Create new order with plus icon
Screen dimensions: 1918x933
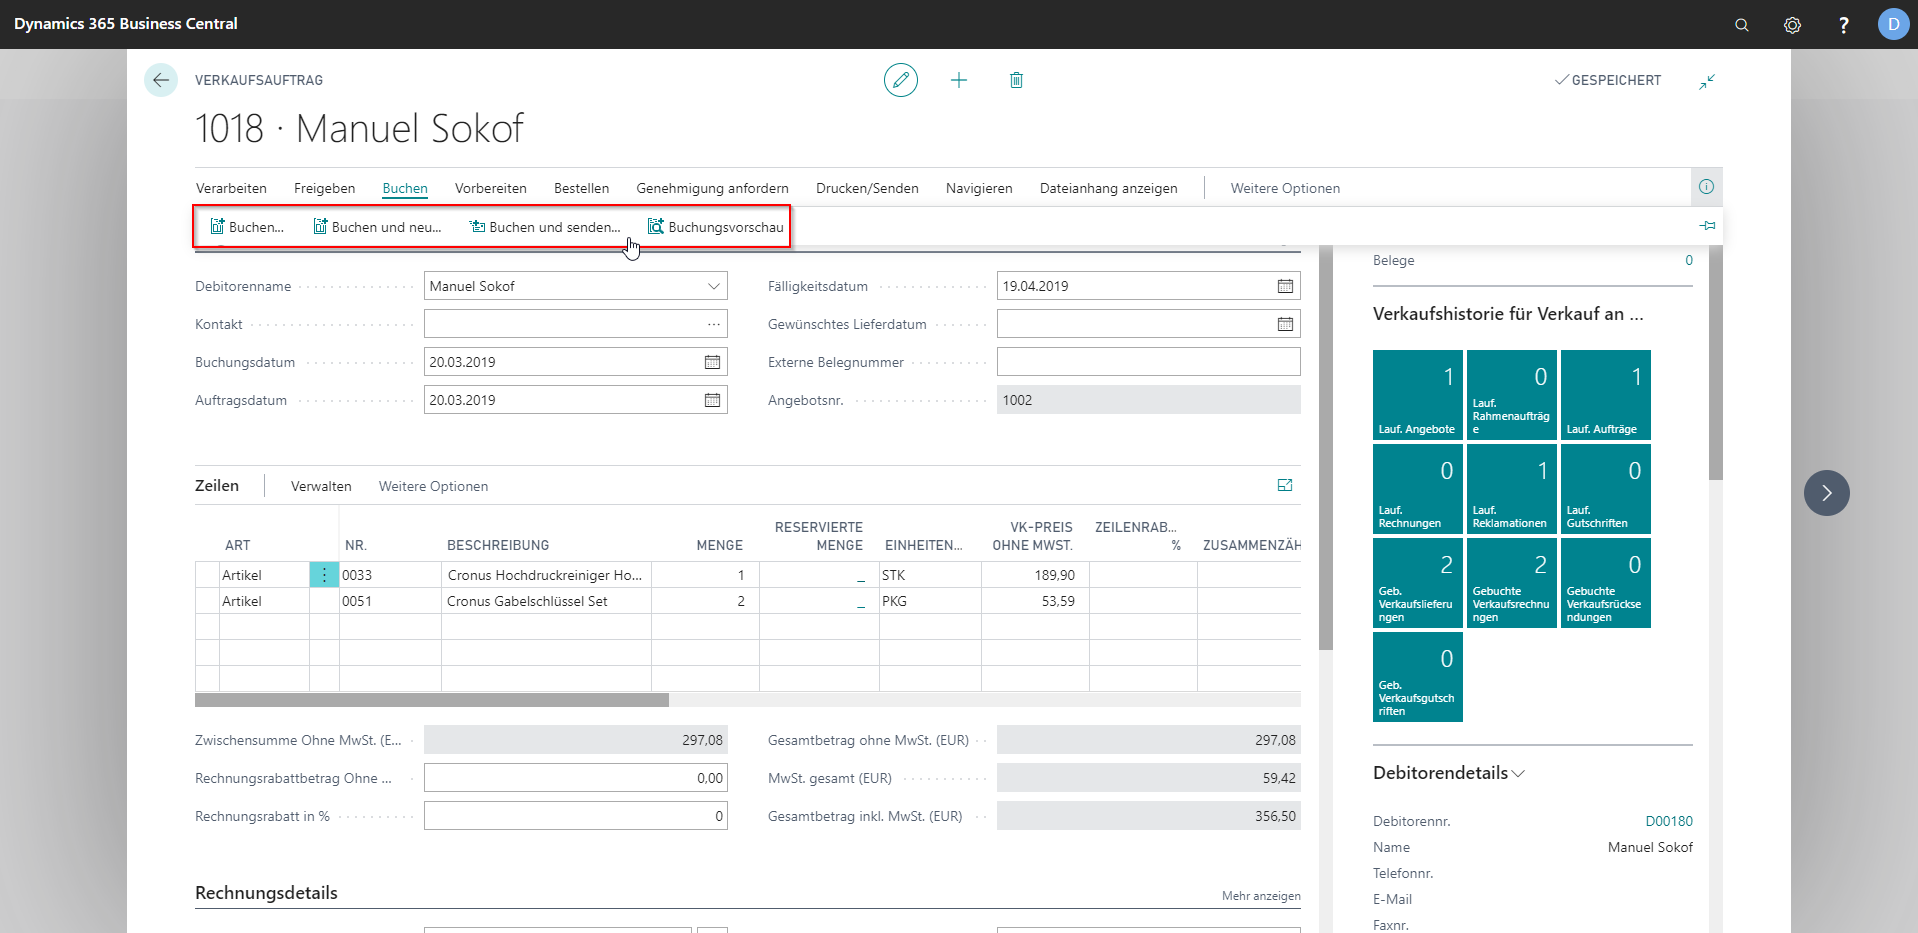(x=959, y=80)
